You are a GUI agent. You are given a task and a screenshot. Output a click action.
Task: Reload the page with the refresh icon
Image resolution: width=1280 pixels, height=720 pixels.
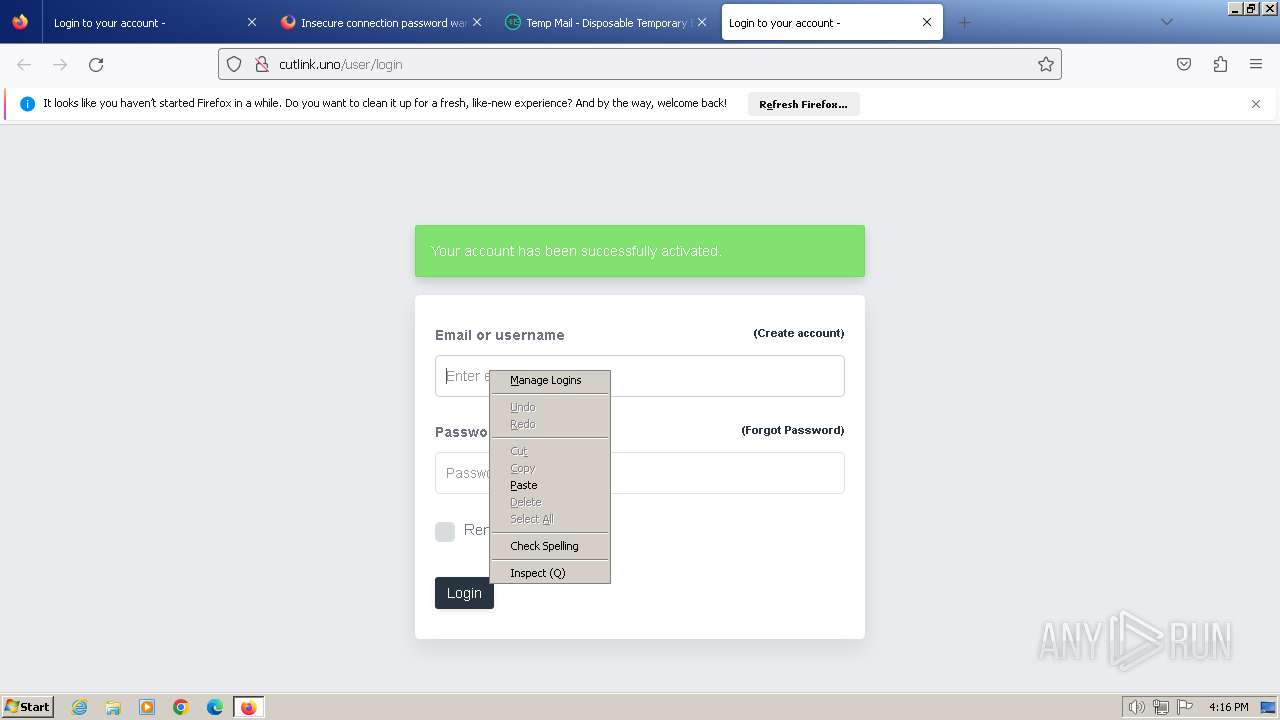coord(96,64)
